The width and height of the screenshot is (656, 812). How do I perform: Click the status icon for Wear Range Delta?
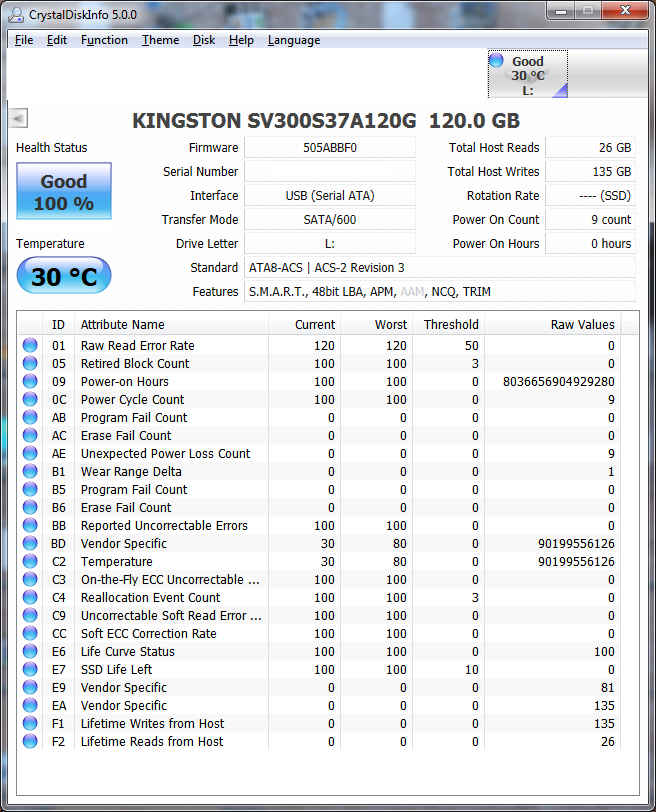tap(30, 471)
